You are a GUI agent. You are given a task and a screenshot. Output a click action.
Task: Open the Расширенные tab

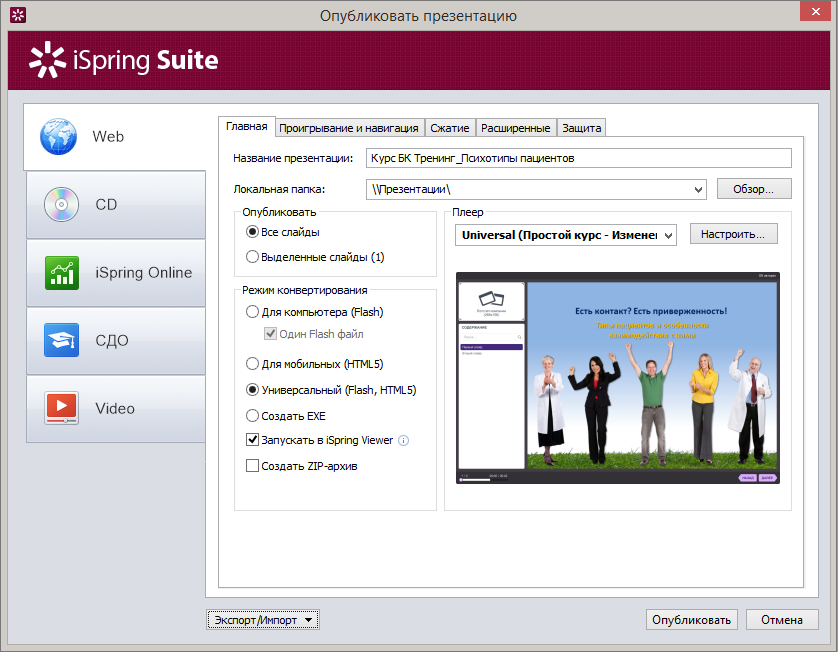[x=516, y=128]
